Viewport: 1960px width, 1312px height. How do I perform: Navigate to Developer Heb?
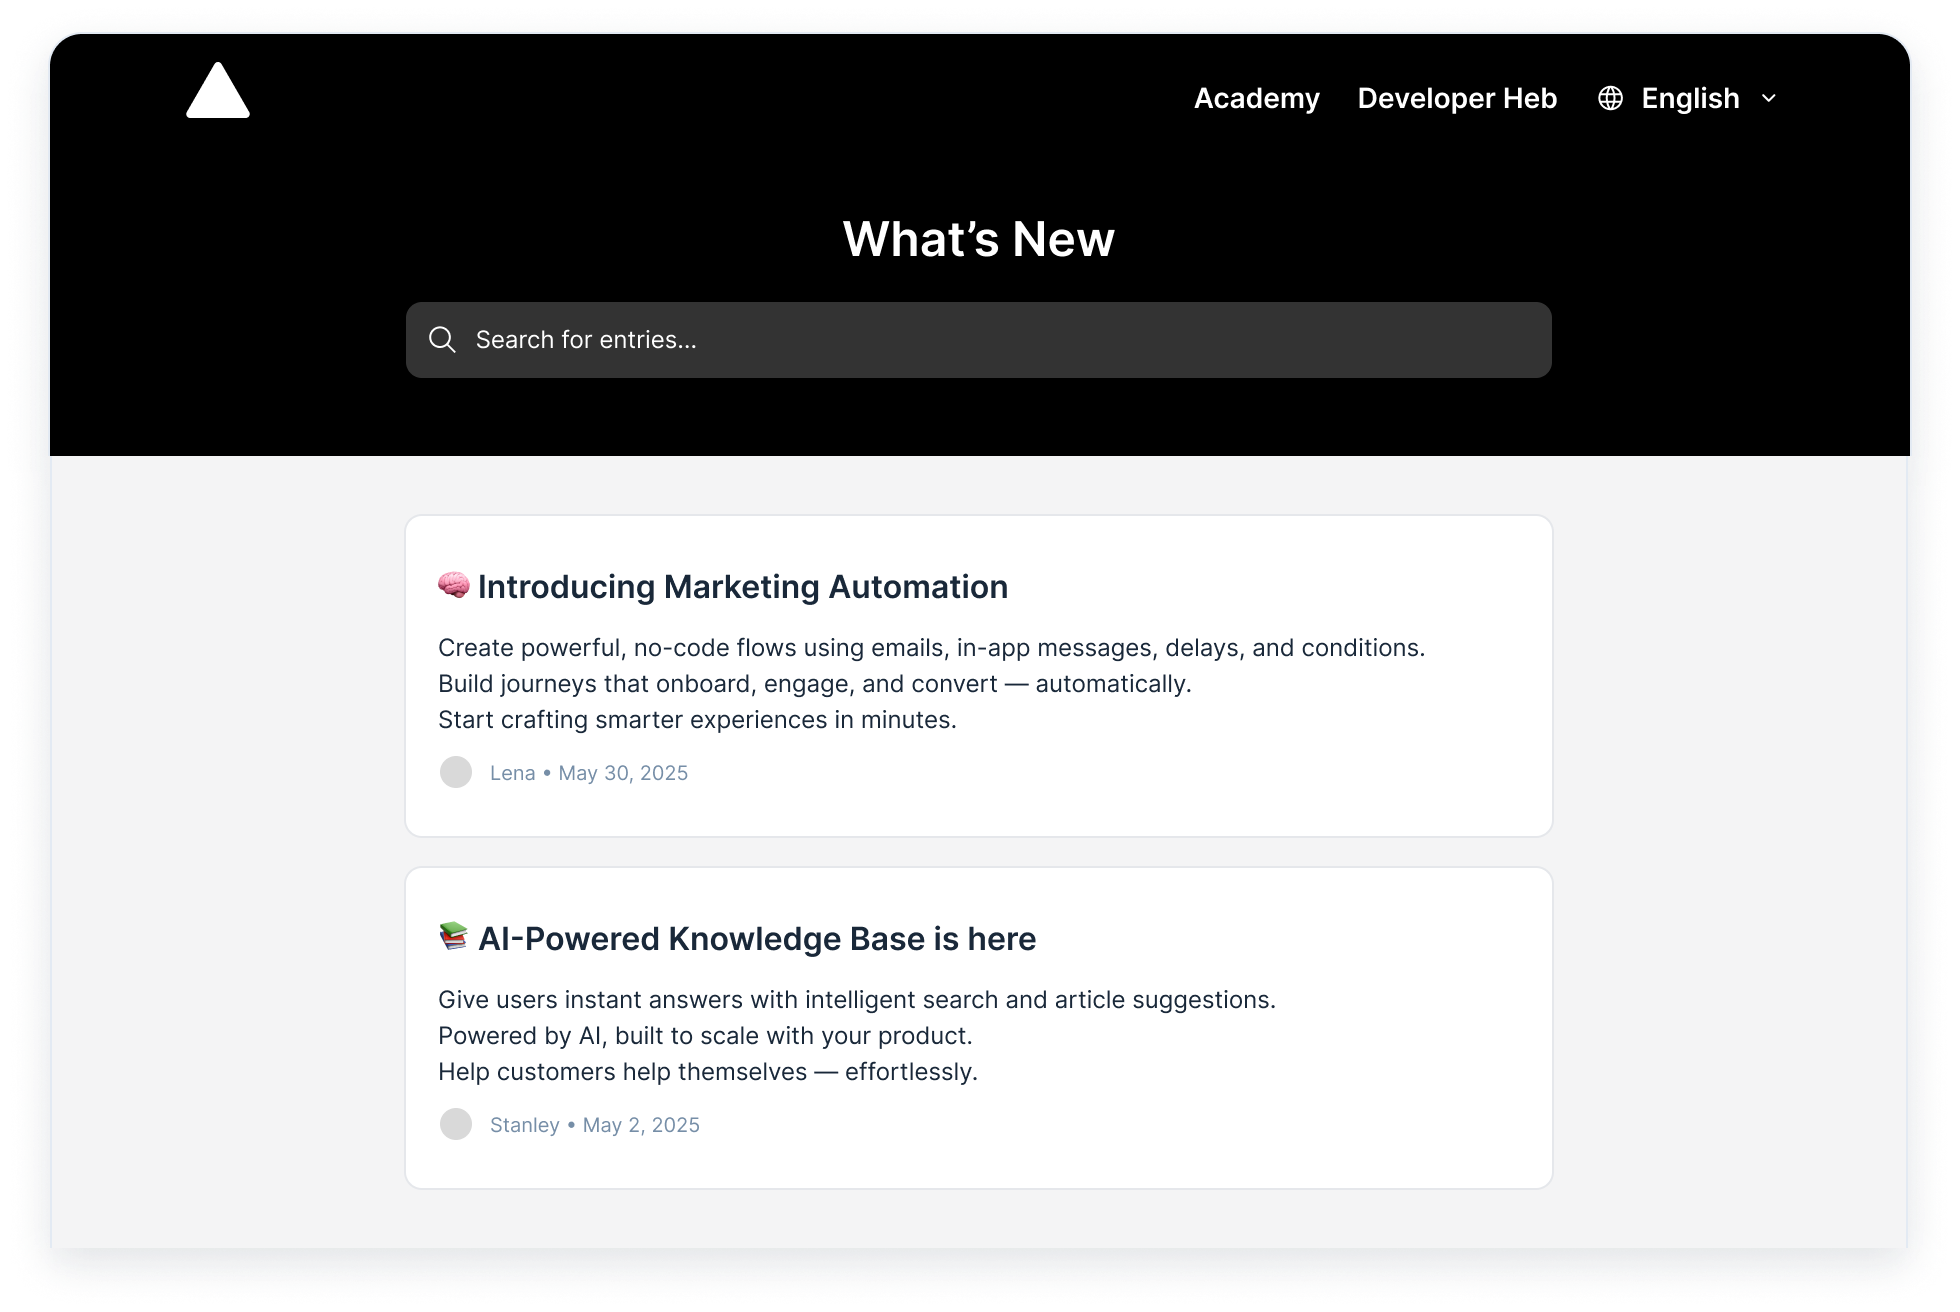coord(1457,98)
